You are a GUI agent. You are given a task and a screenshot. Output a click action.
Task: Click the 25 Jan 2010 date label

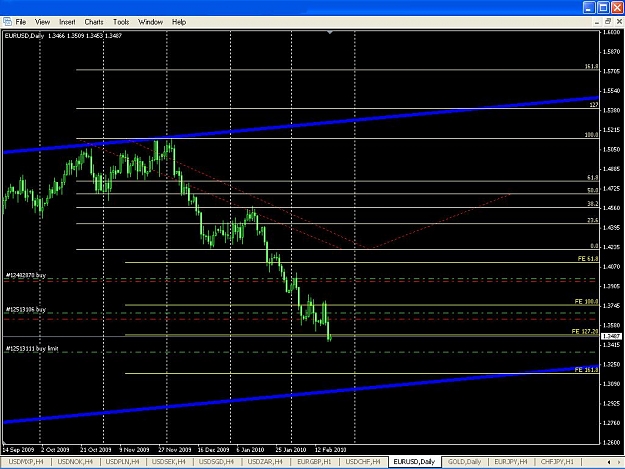click(x=291, y=450)
